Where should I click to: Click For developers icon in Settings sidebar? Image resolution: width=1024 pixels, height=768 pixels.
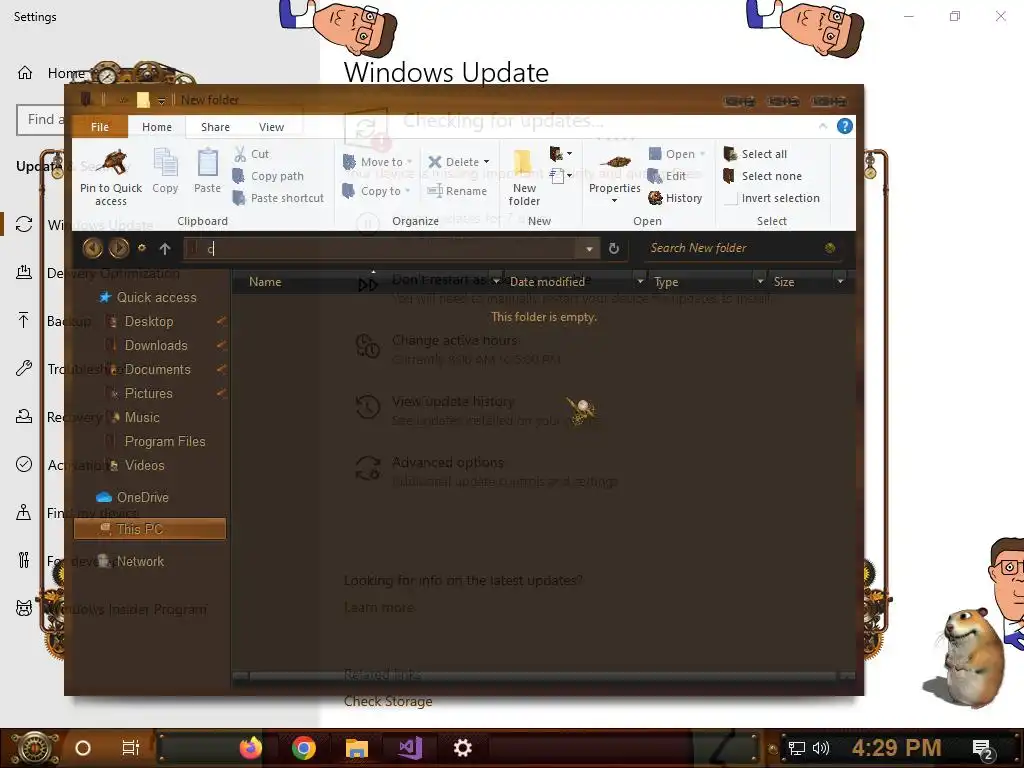(24, 560)
